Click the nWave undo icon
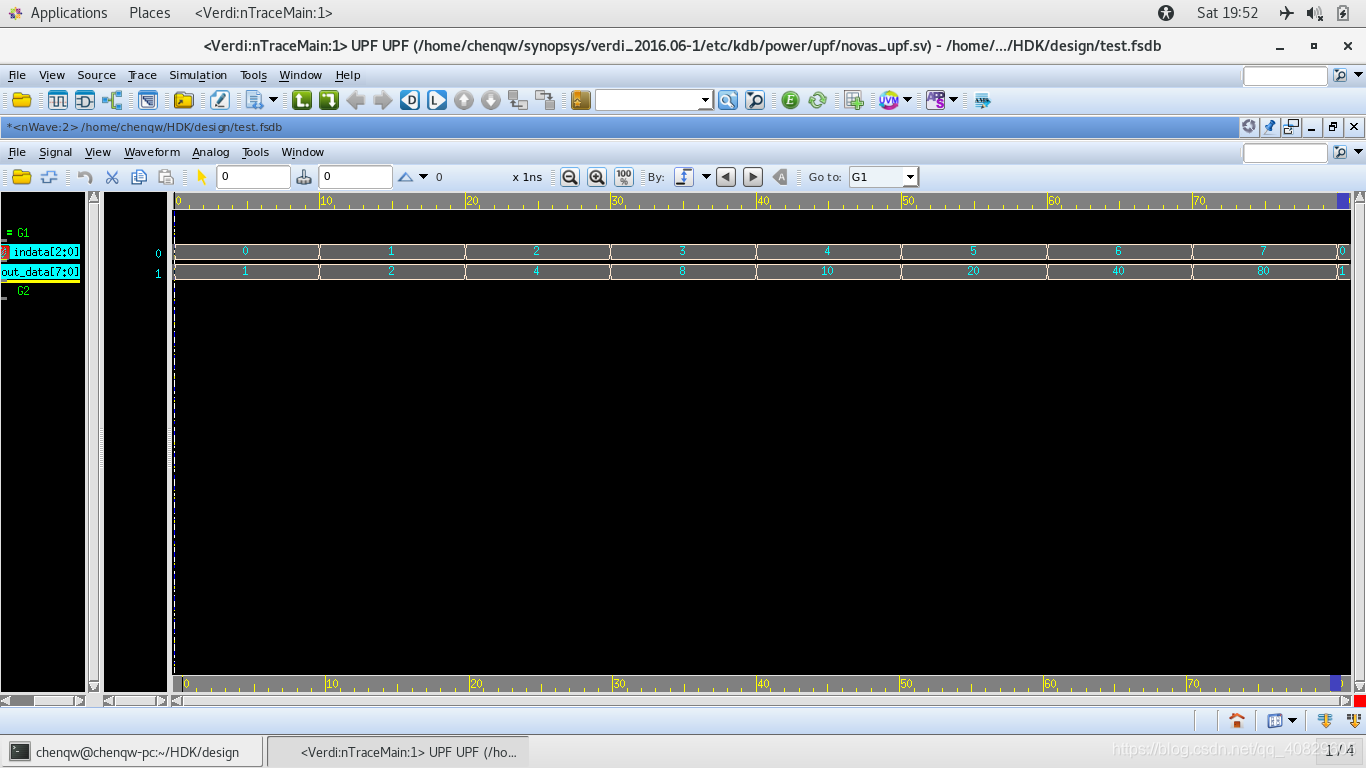 [85, 177]
